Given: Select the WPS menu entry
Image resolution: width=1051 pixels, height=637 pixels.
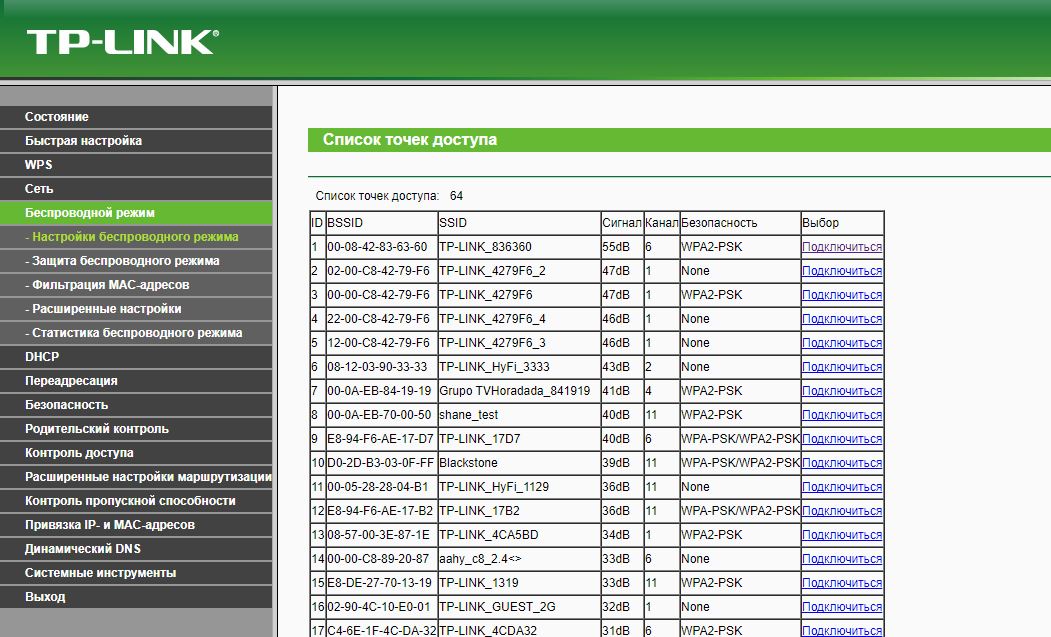Looking at the screenshot, I should [x=136, y=165].
